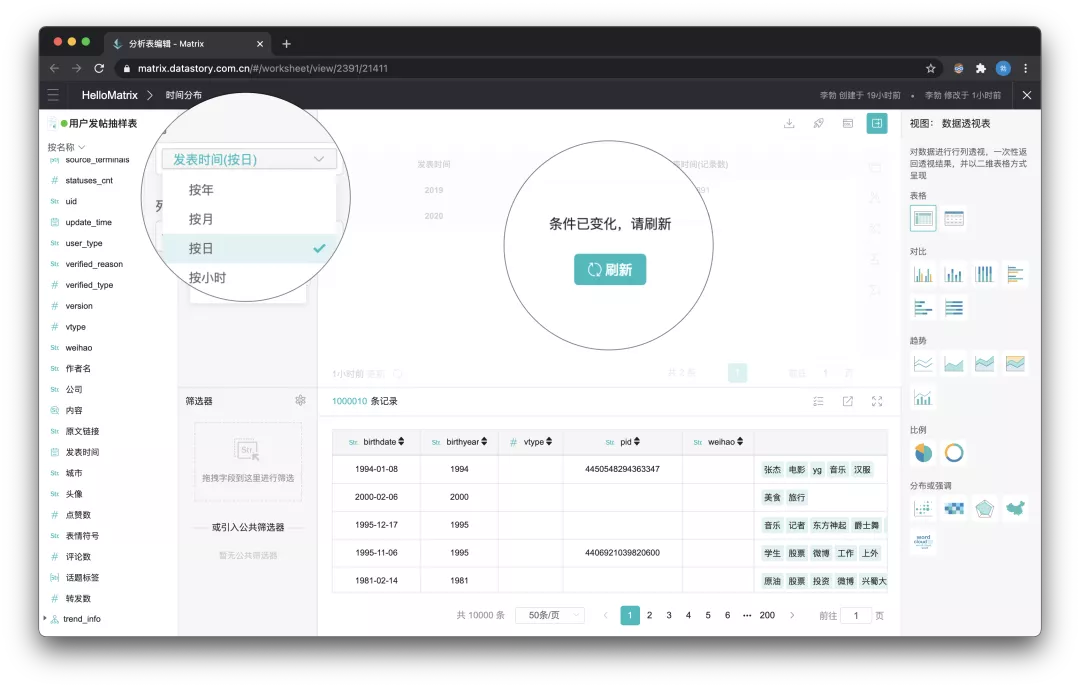Pick the stacked area chart icon
This screenshot has width=1080, height=688.
(984, 364)
